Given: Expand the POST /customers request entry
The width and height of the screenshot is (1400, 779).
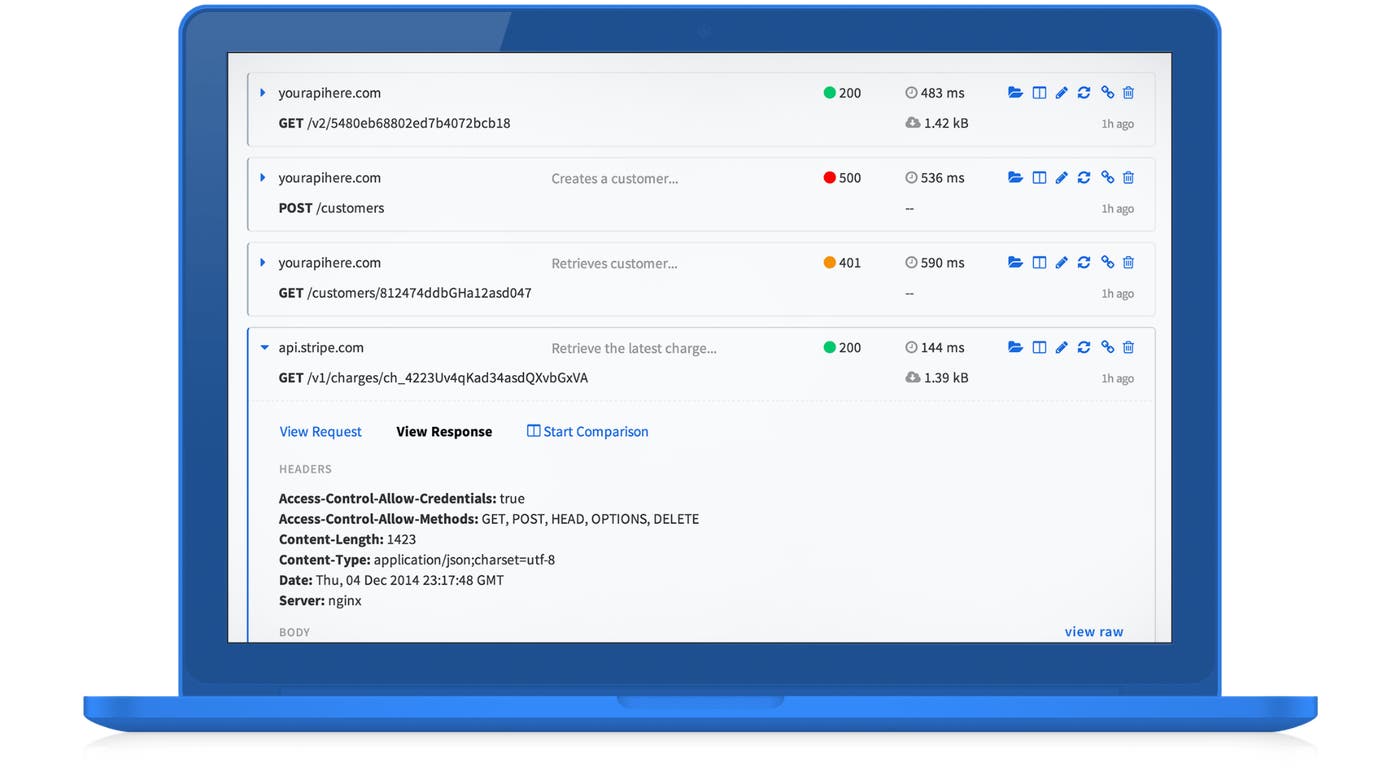Looking at the screenshot, I should coord(262,177).
